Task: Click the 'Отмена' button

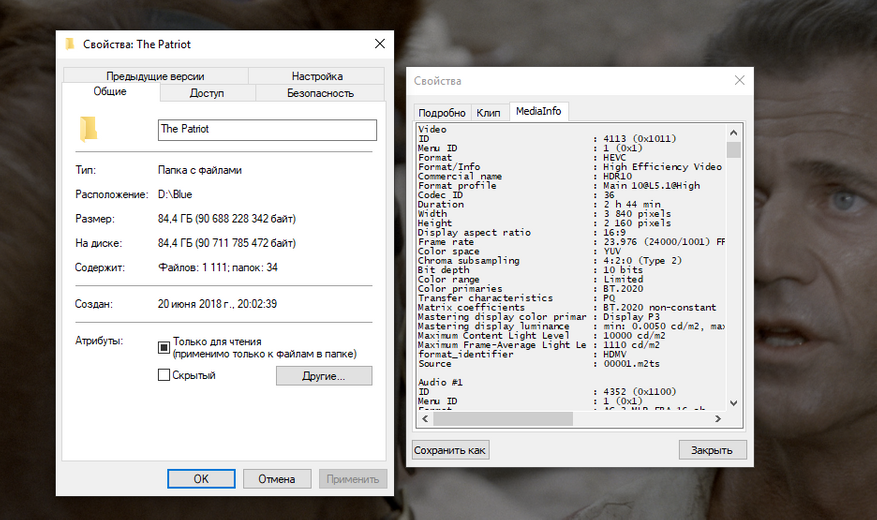Action: pos(277,479)
